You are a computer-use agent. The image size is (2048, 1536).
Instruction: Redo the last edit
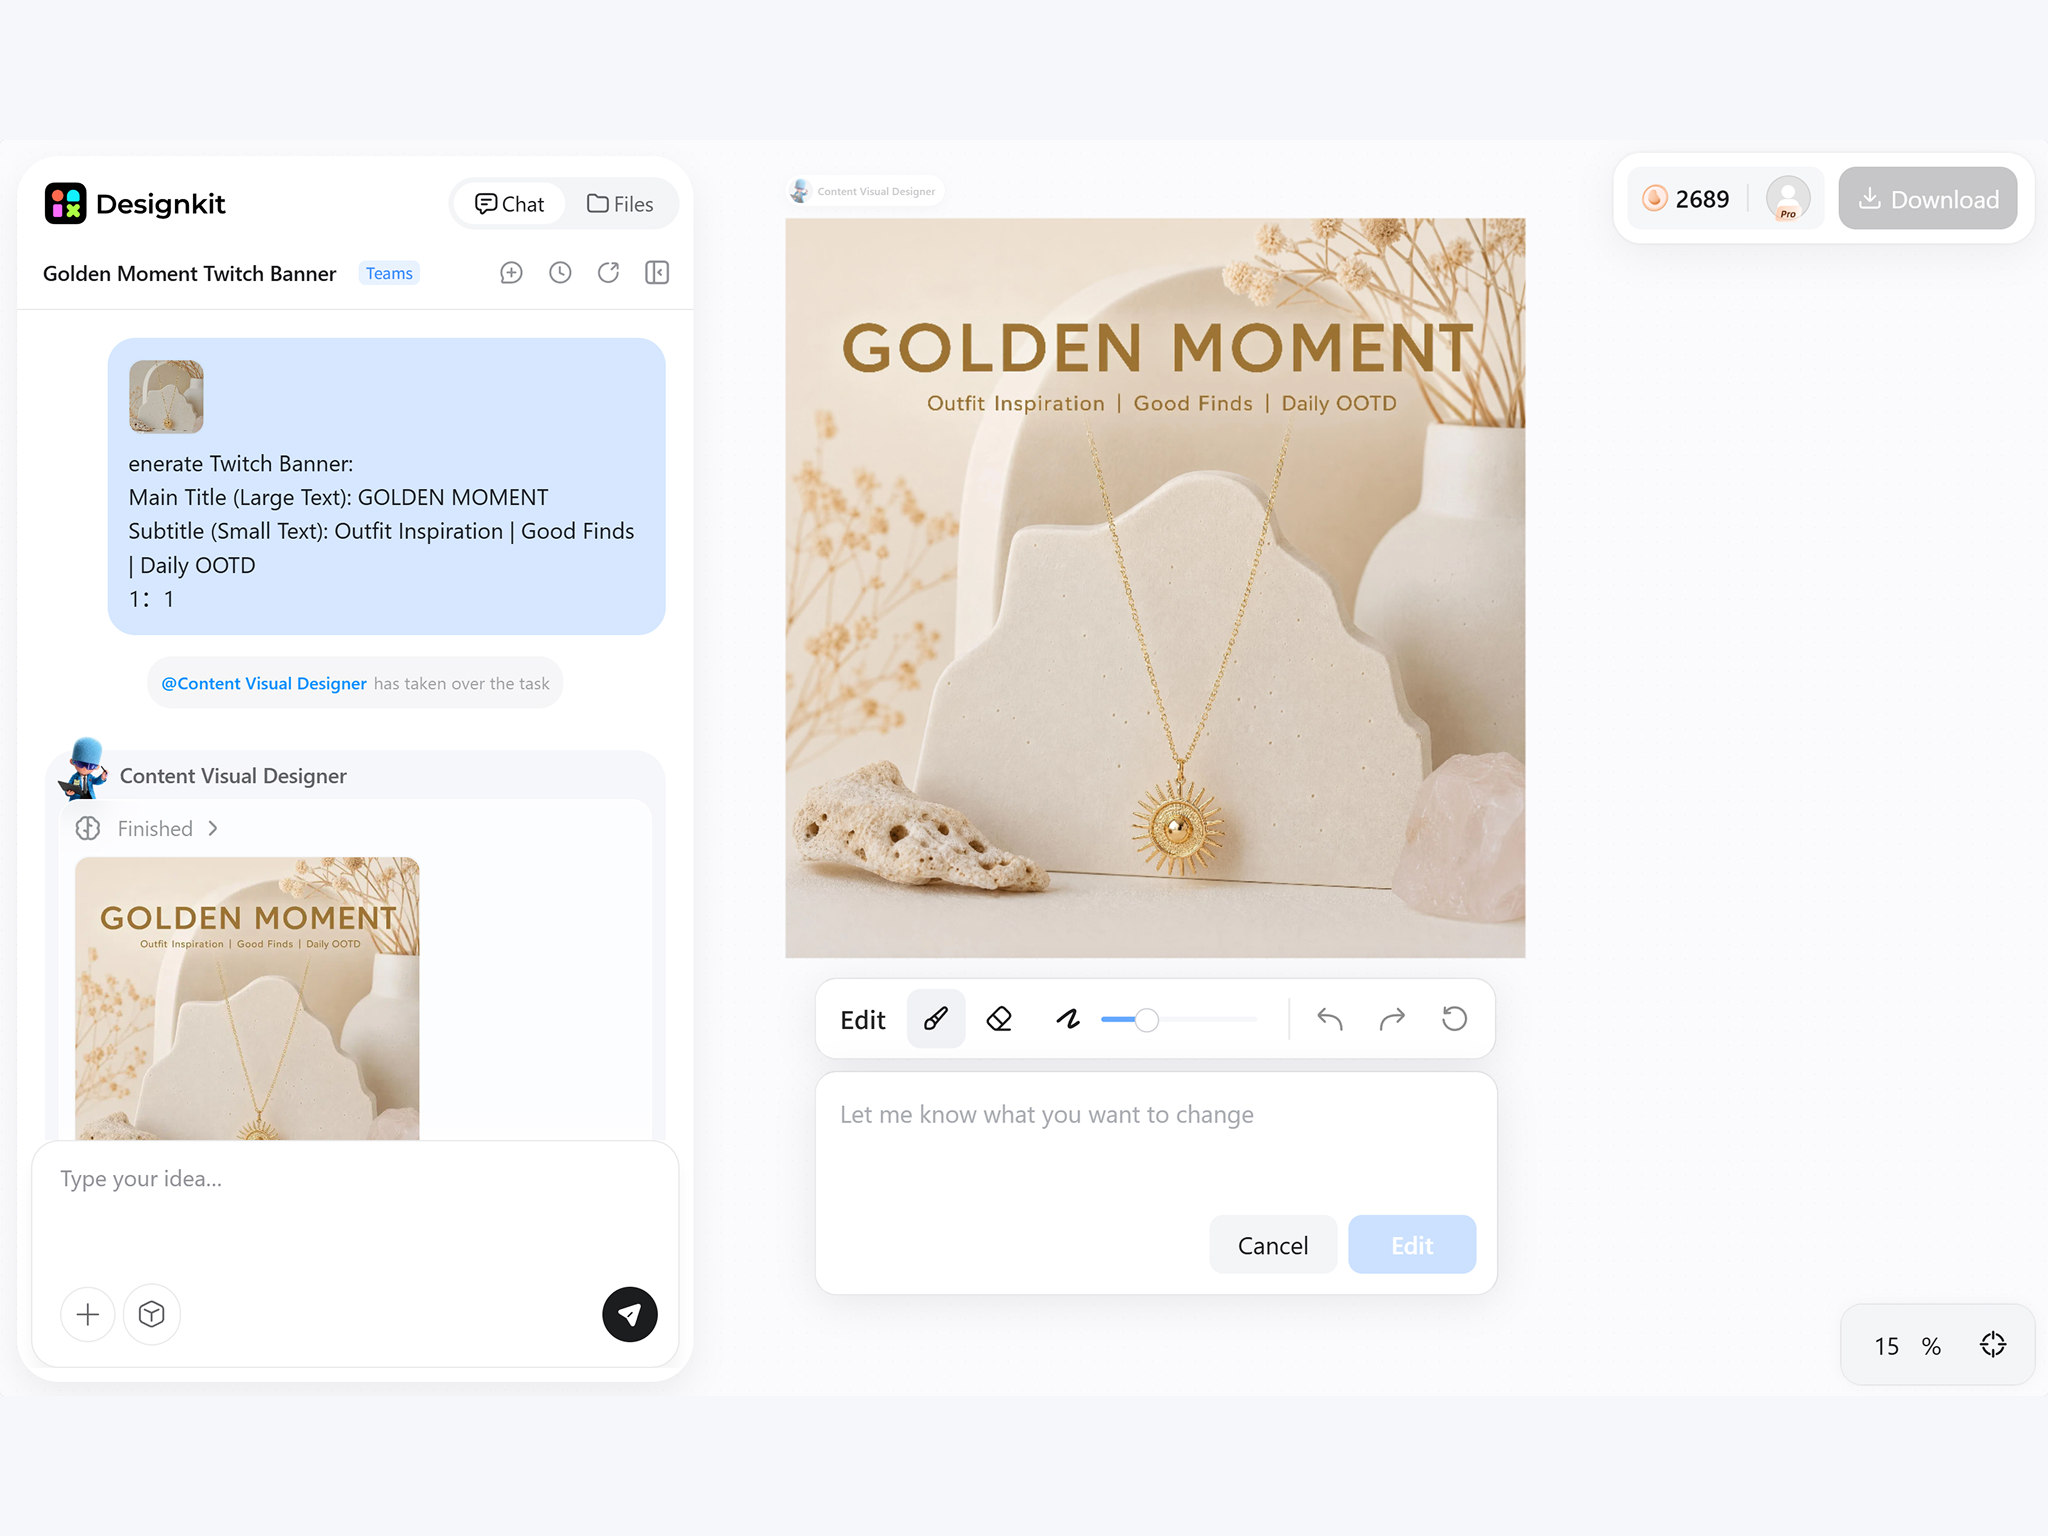(x=1392, y=1019)
